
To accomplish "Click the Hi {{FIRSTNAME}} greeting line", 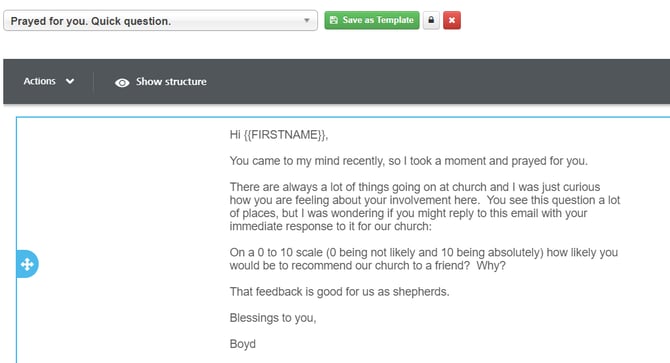I will pos(279,135).
